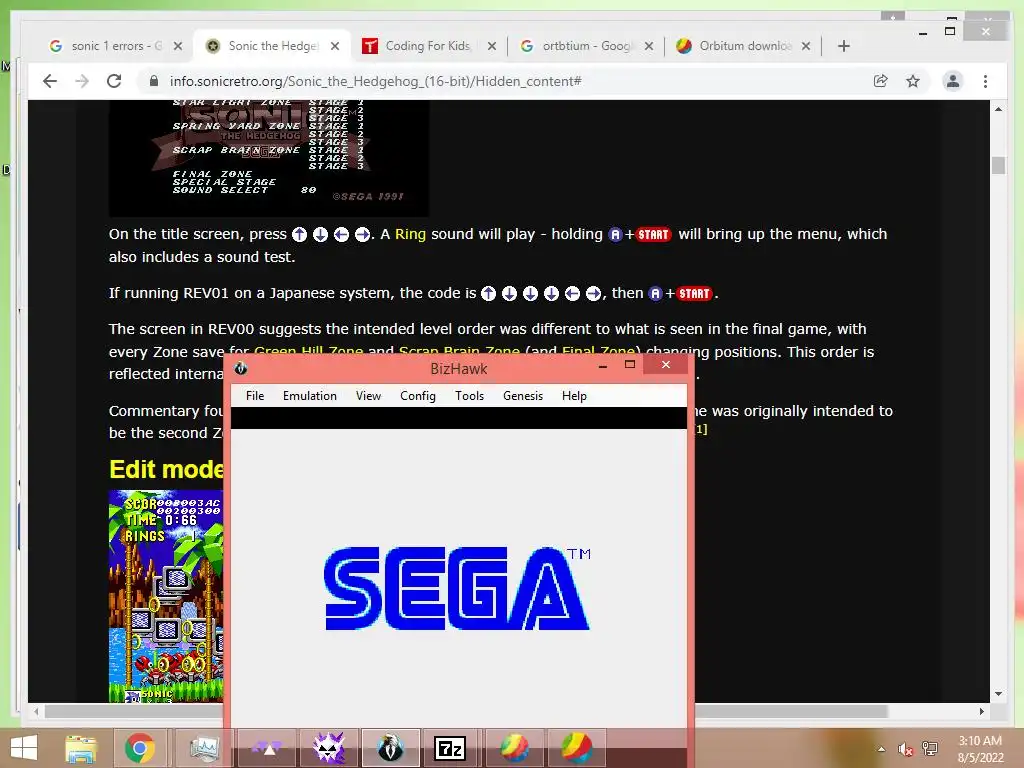
Task: Open the BizHawk File menu
Action: point(255,396)
